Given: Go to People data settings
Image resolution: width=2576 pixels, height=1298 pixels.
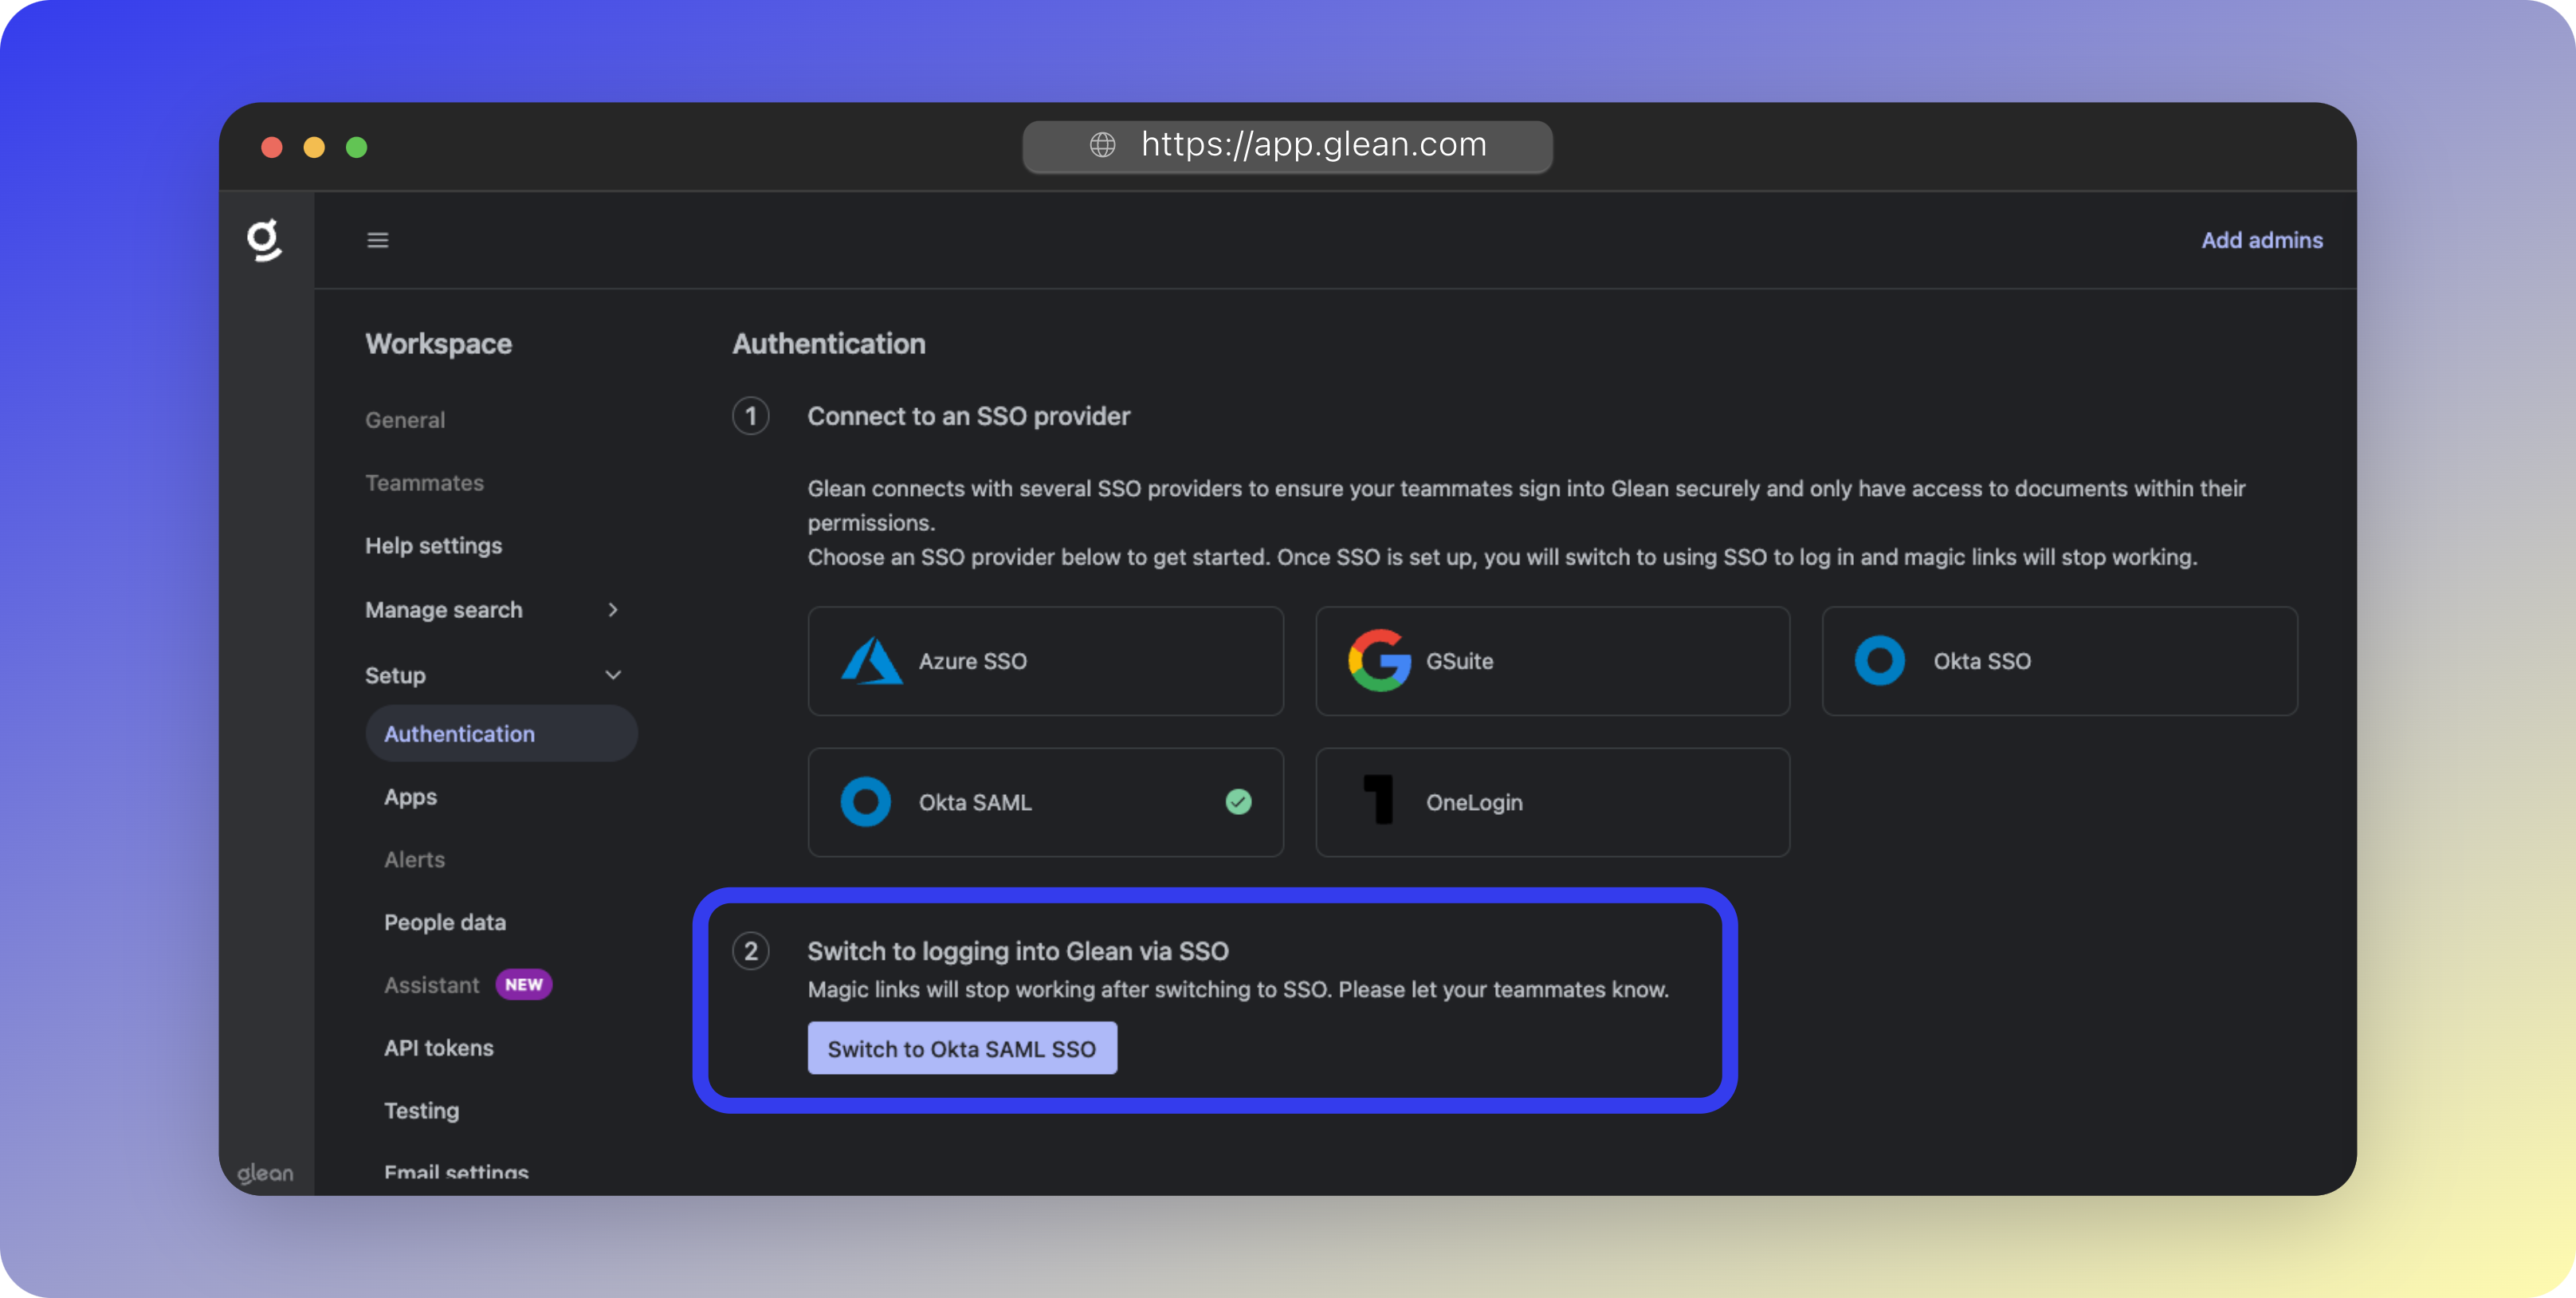Looking at the screenshot, I should pyautogui.click(x=445, y=922).
